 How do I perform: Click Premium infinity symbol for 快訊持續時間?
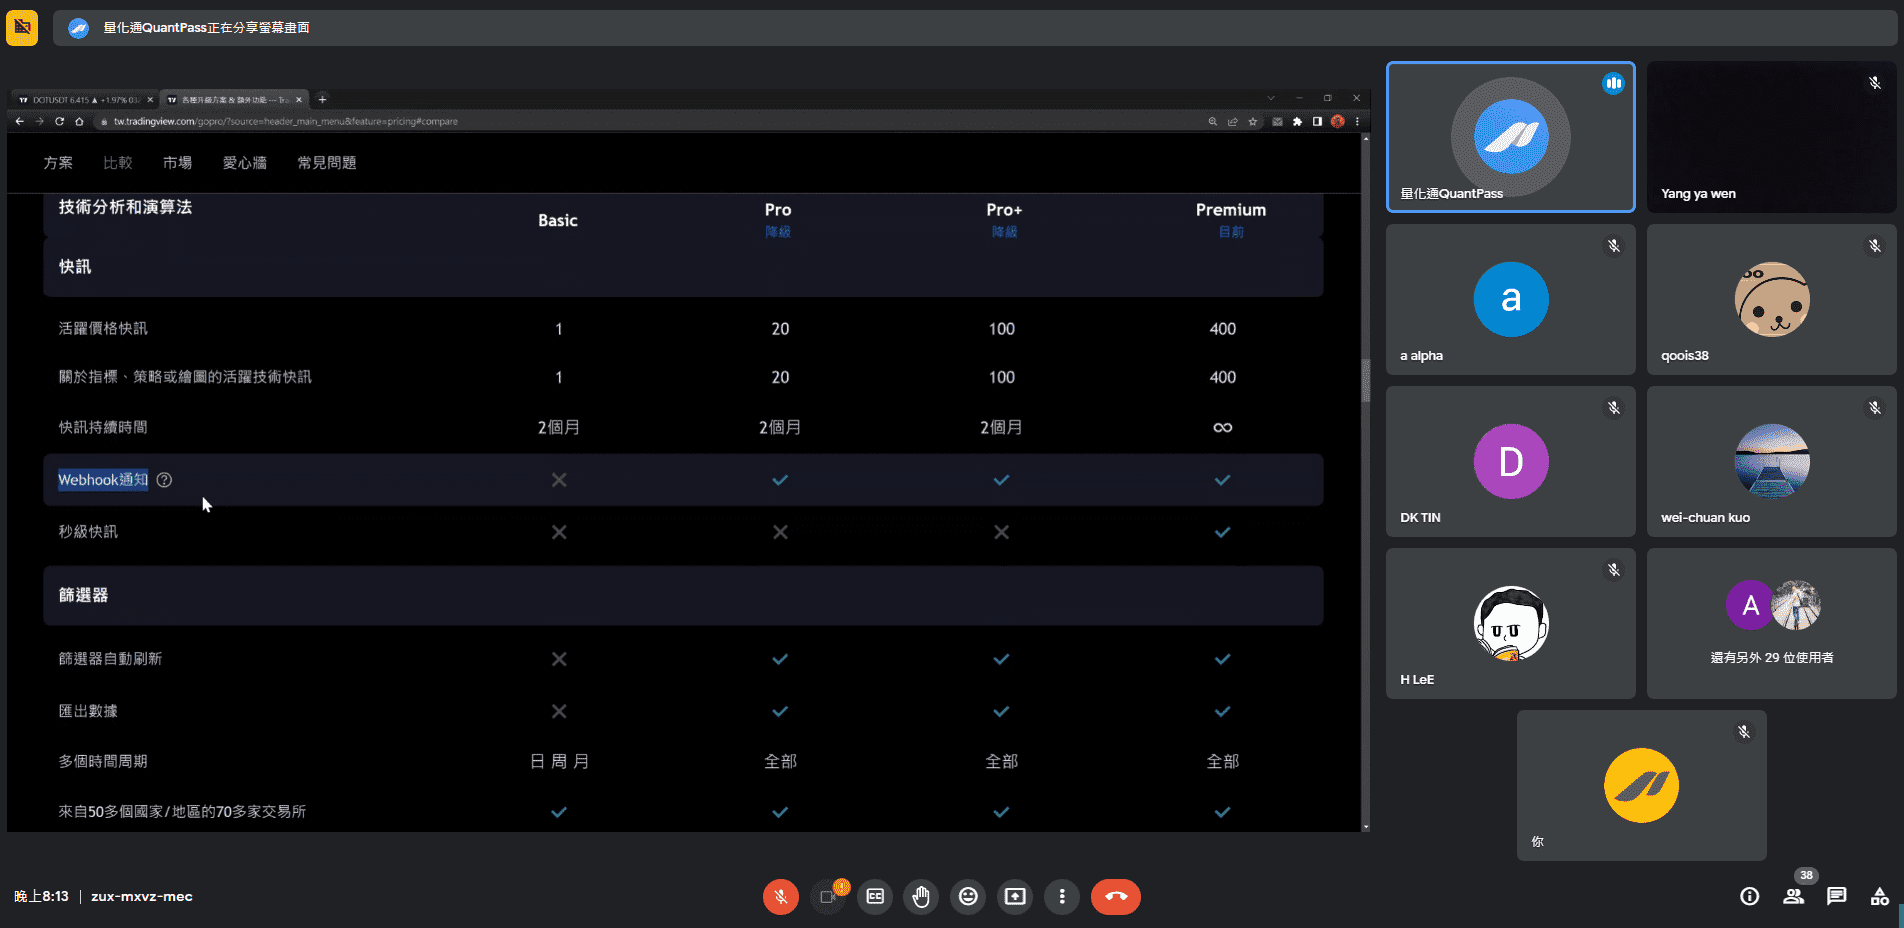pos(1222,428)
